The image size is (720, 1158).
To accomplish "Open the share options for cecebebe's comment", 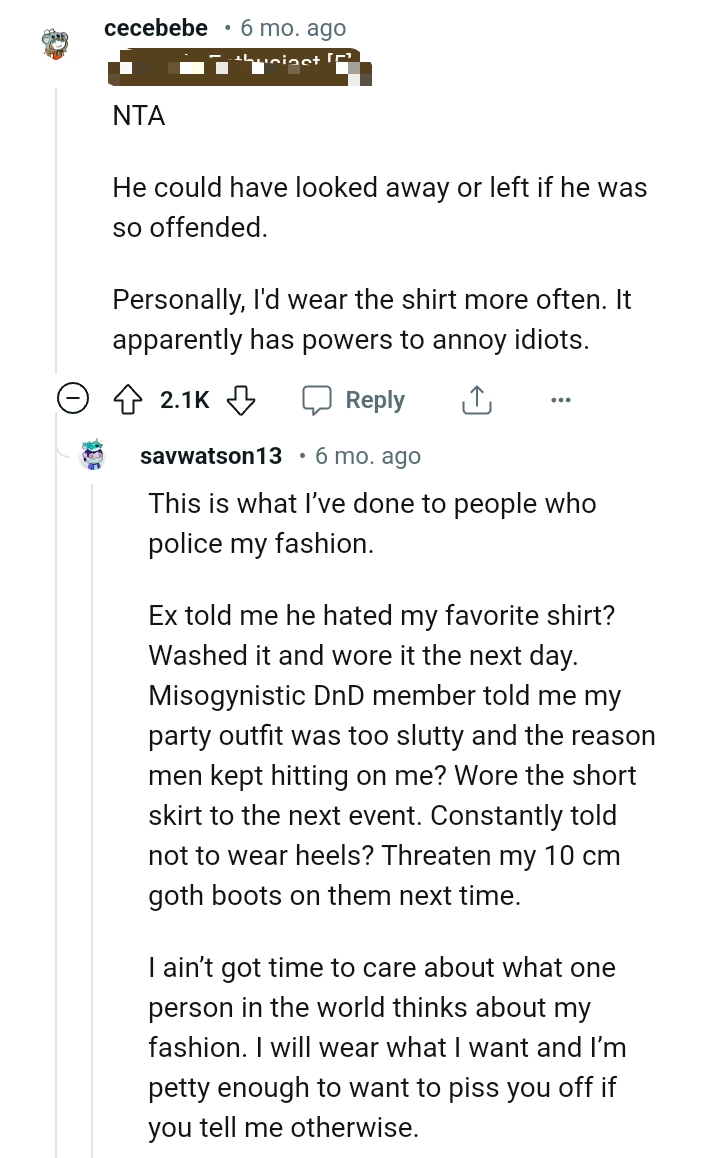I will [477, 398].
